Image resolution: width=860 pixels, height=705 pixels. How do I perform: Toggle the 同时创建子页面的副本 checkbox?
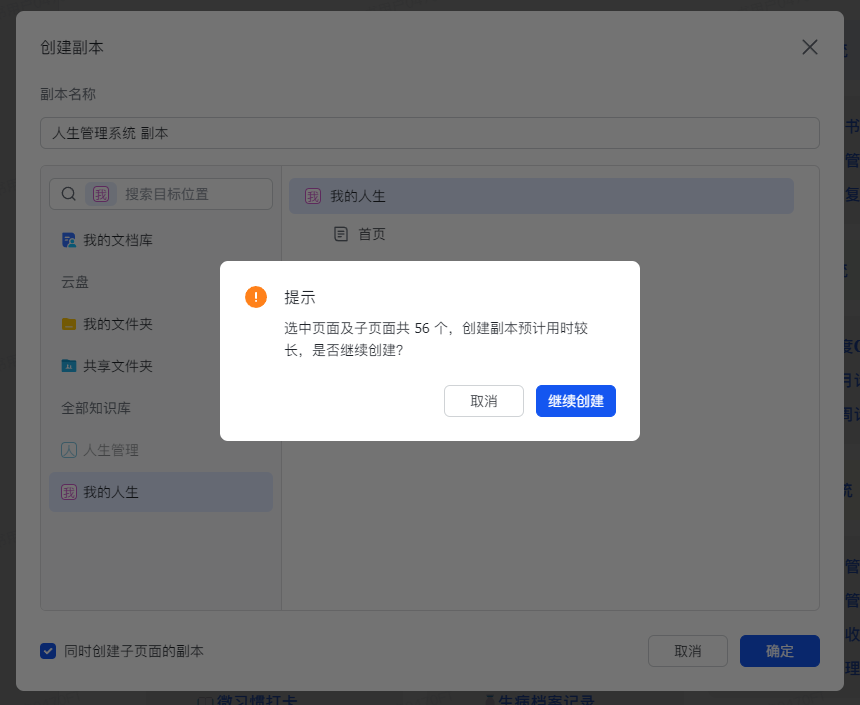point(48,651)
